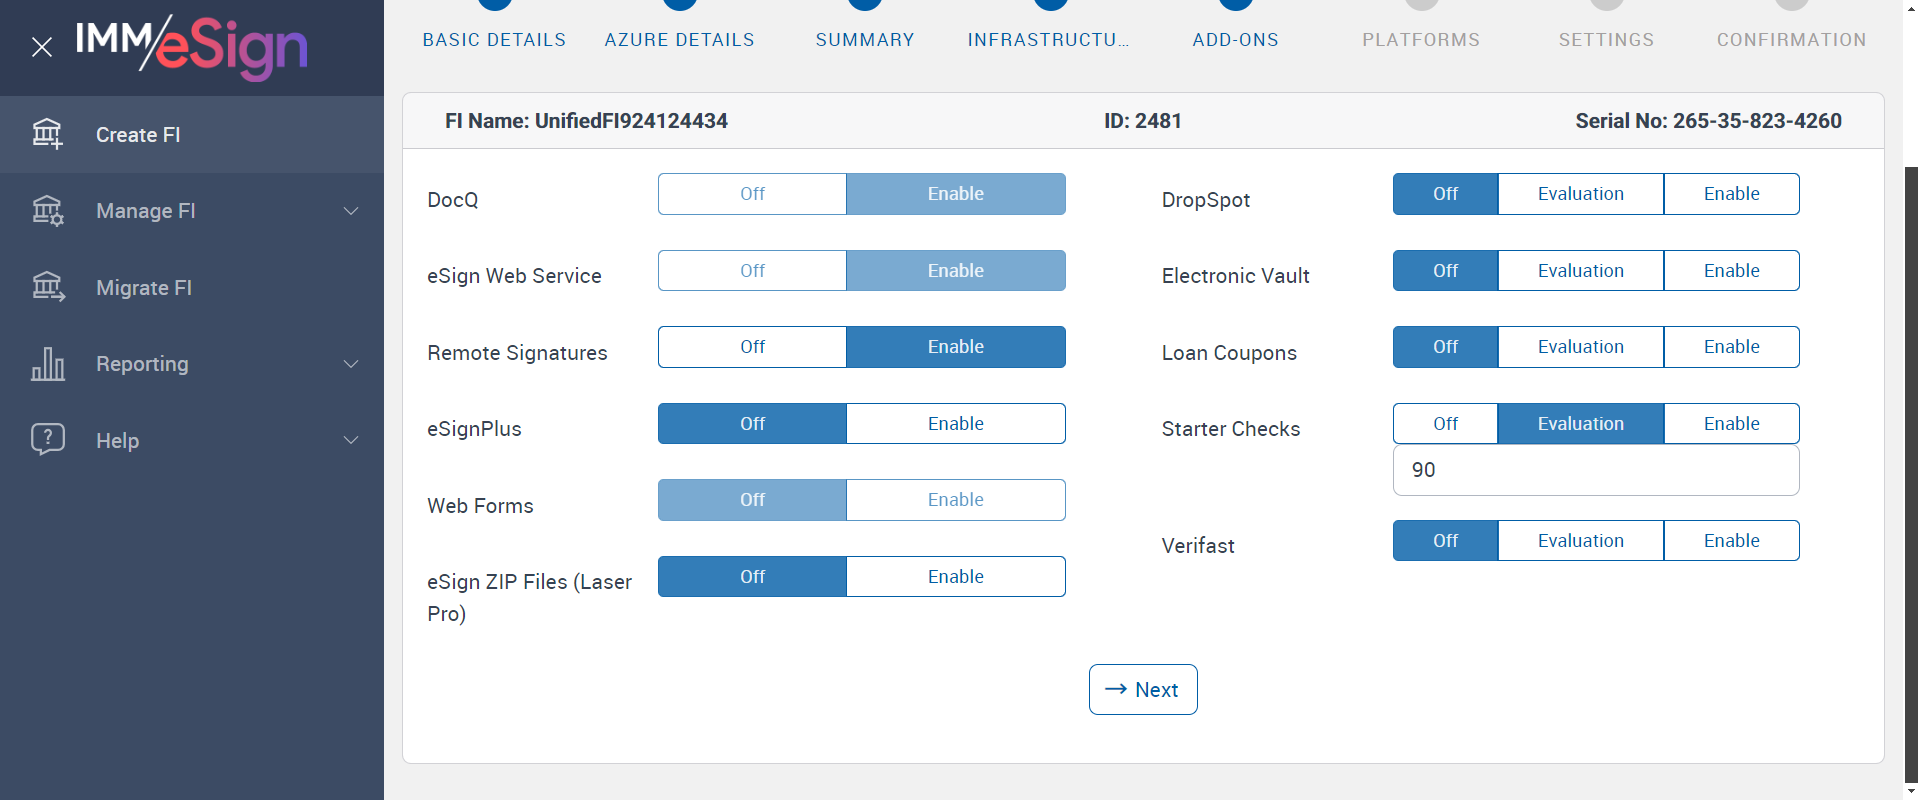Turn Remote Signatures Off
Viewport: 1920px width, 800px height.
(752, 347)
